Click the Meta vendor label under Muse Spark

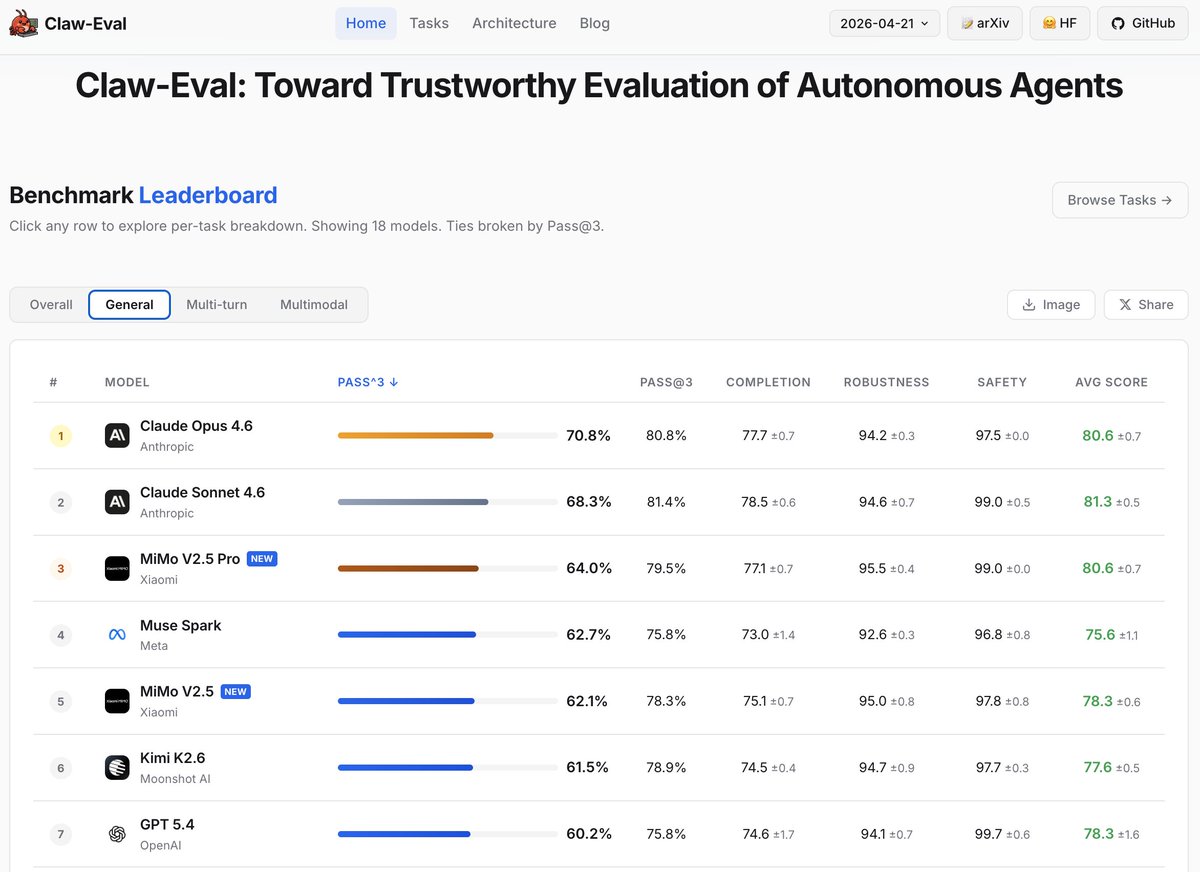[154, 646]
